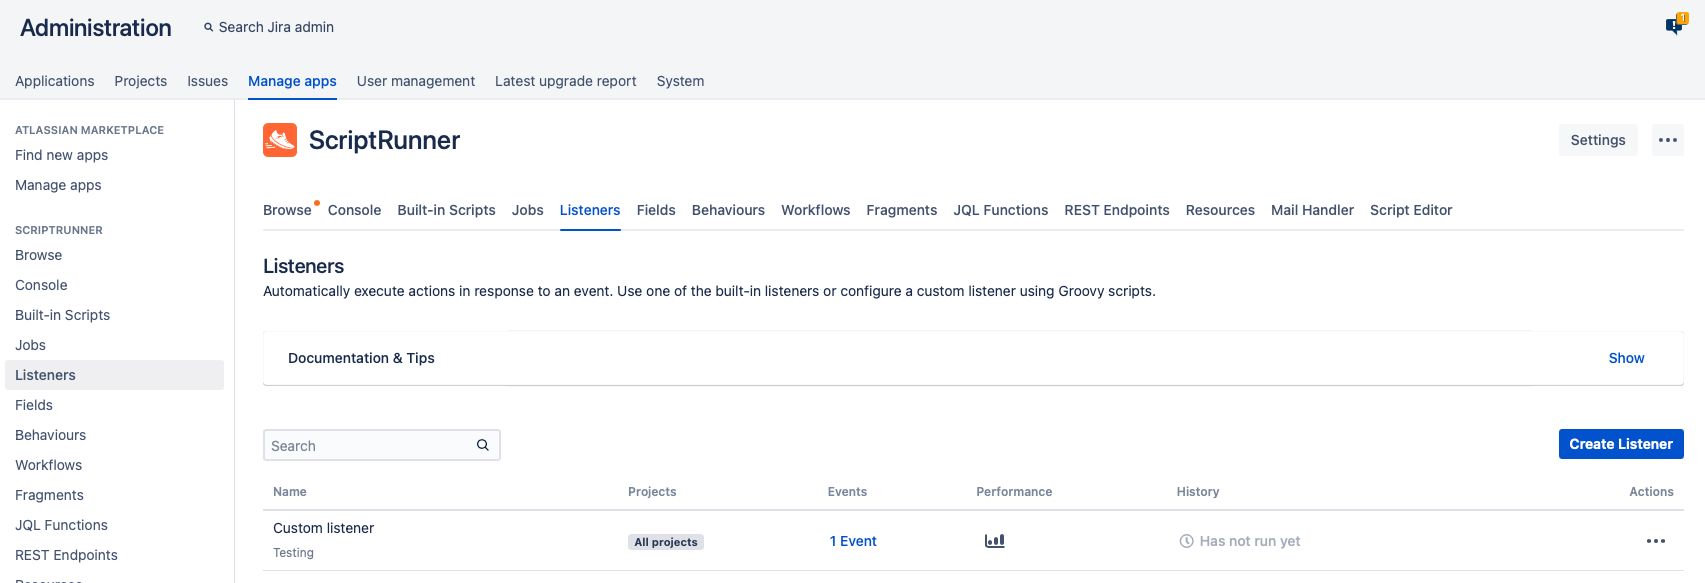Open Built-in Scripts in sidebar
This screenshot has height=583, width=1705.
(63, 315)
